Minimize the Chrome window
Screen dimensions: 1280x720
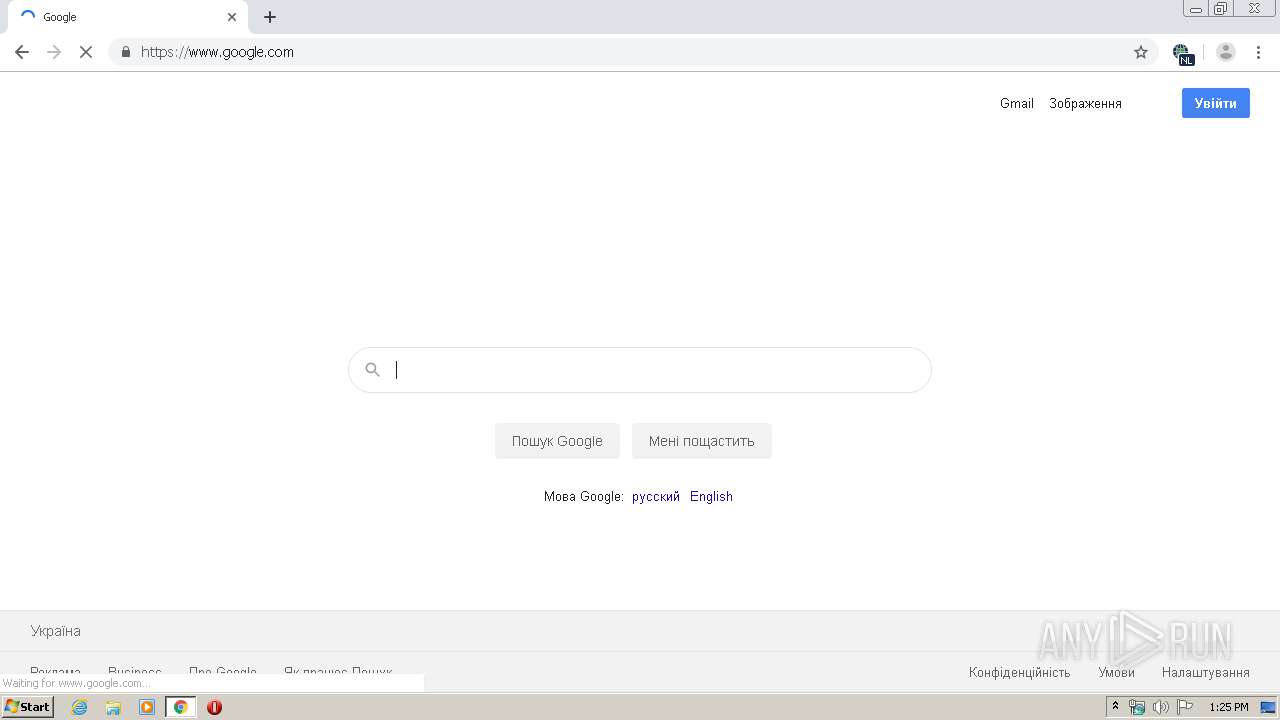tap(1195, 9)
